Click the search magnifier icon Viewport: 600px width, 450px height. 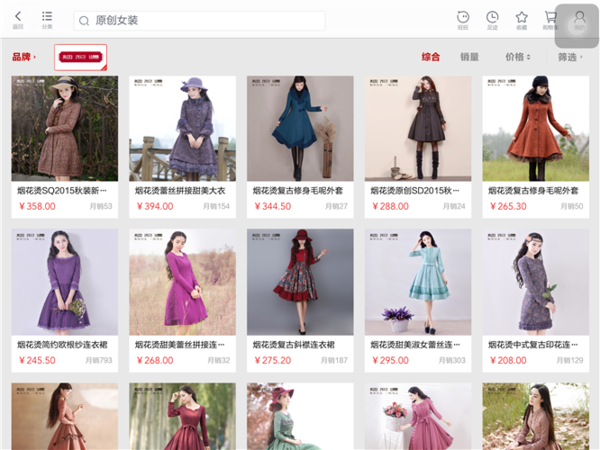coord(84,21)
